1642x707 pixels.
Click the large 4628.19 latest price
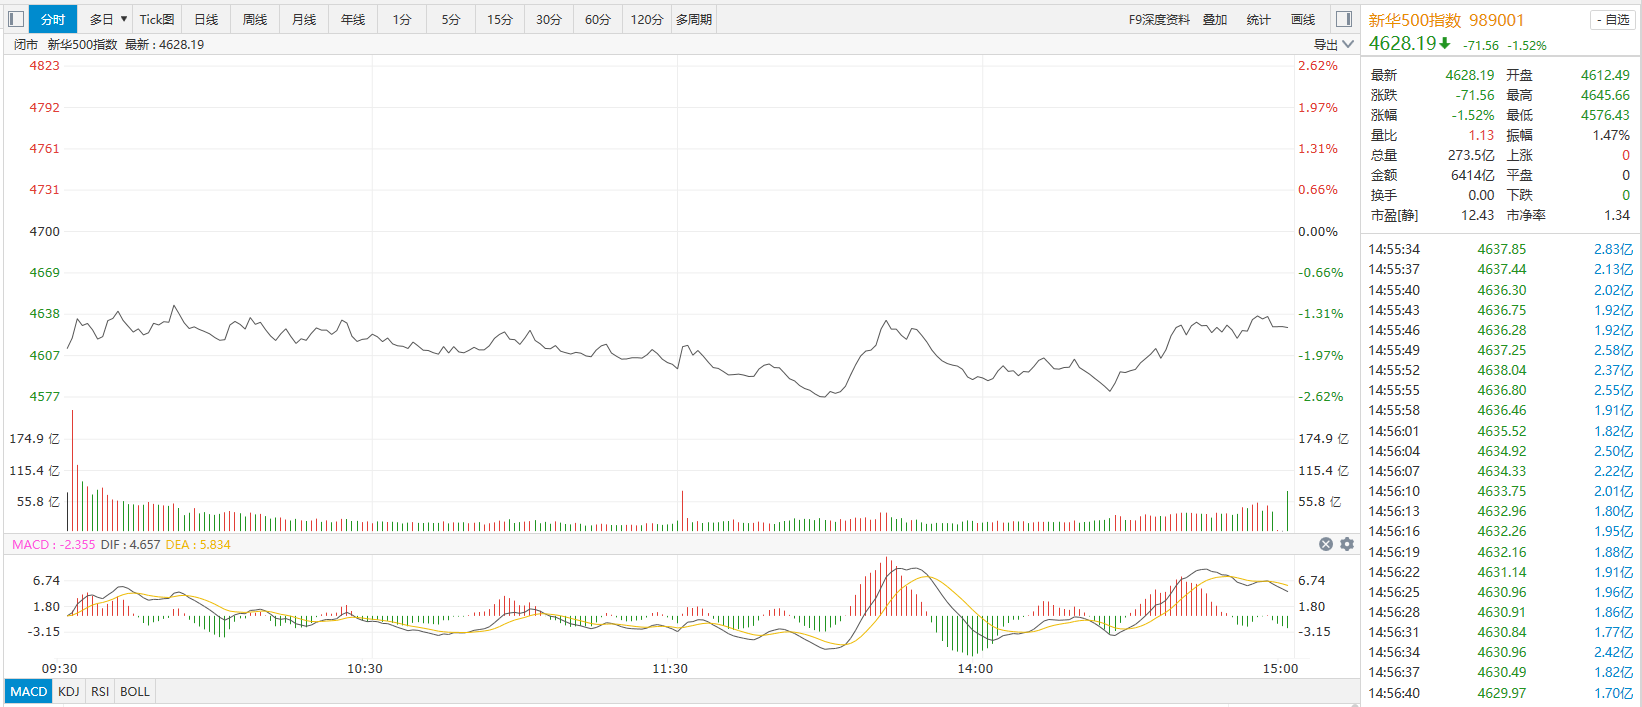click(x=1402, y=43)
